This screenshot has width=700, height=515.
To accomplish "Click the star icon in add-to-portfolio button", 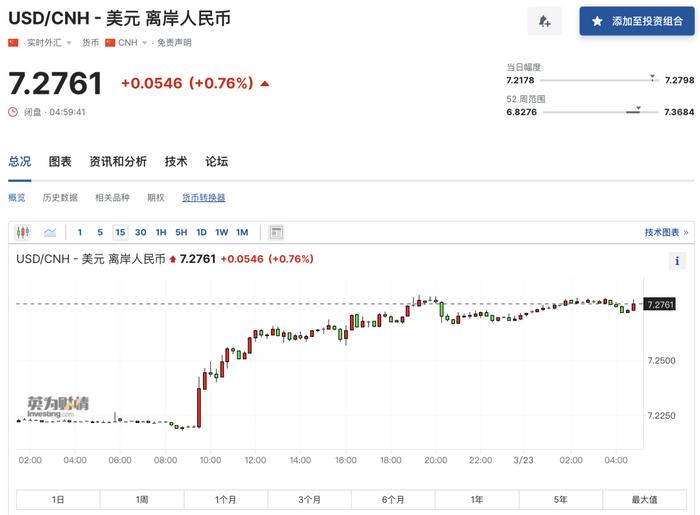I will pyautogui.click(x=597, y=21).
